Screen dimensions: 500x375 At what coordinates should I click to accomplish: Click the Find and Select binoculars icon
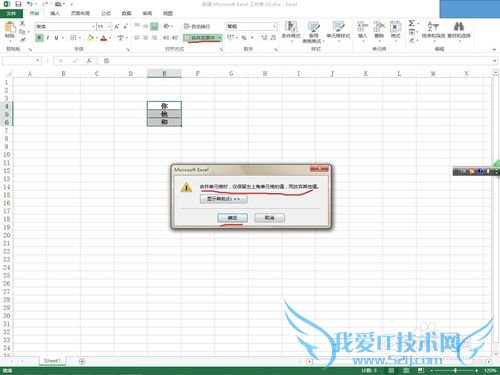[x=459, y=26]
